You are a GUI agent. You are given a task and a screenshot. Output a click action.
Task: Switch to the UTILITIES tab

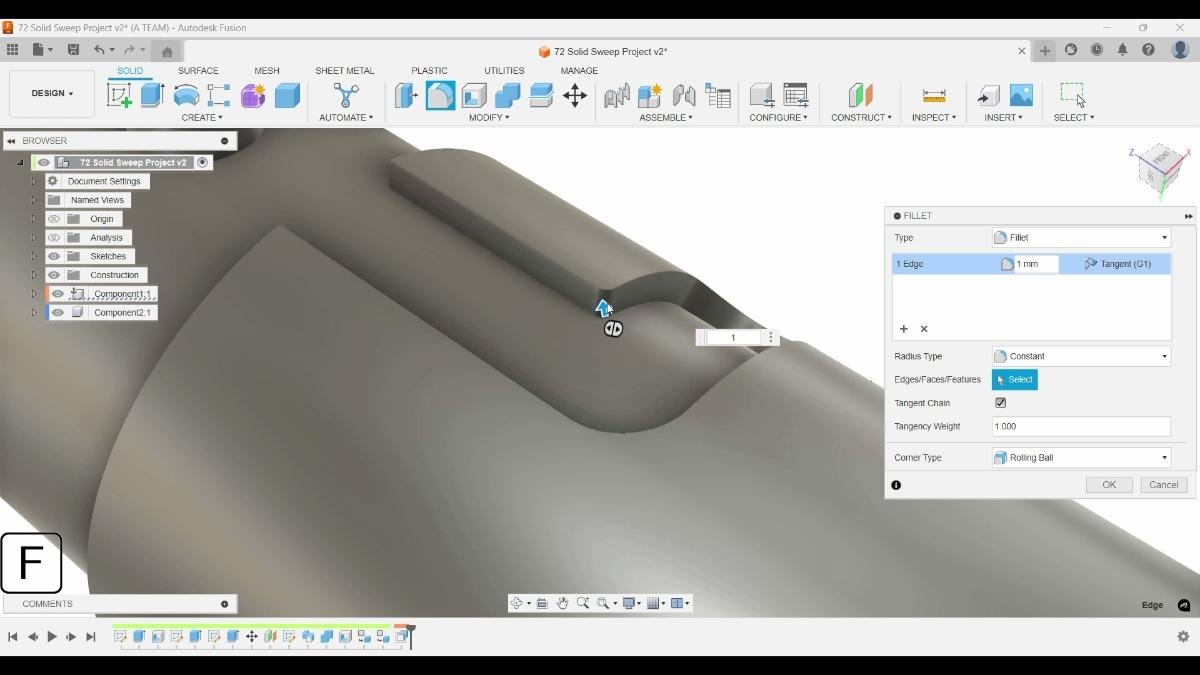pyautogui.click(x=504, y=71)
